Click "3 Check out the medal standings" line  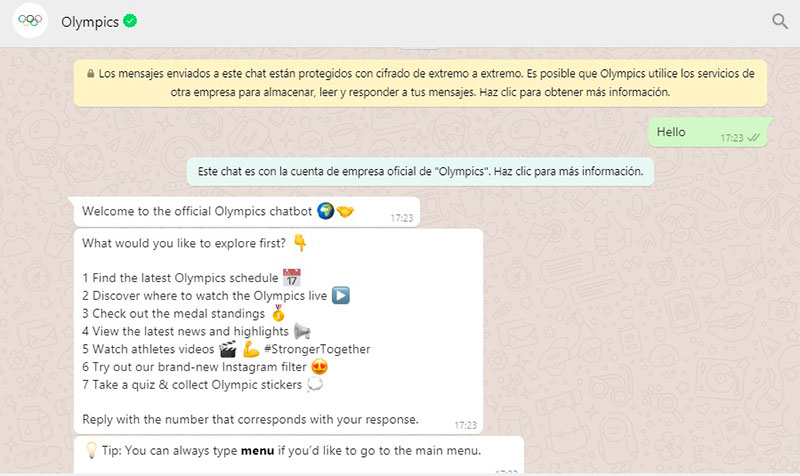click(173, 314)
